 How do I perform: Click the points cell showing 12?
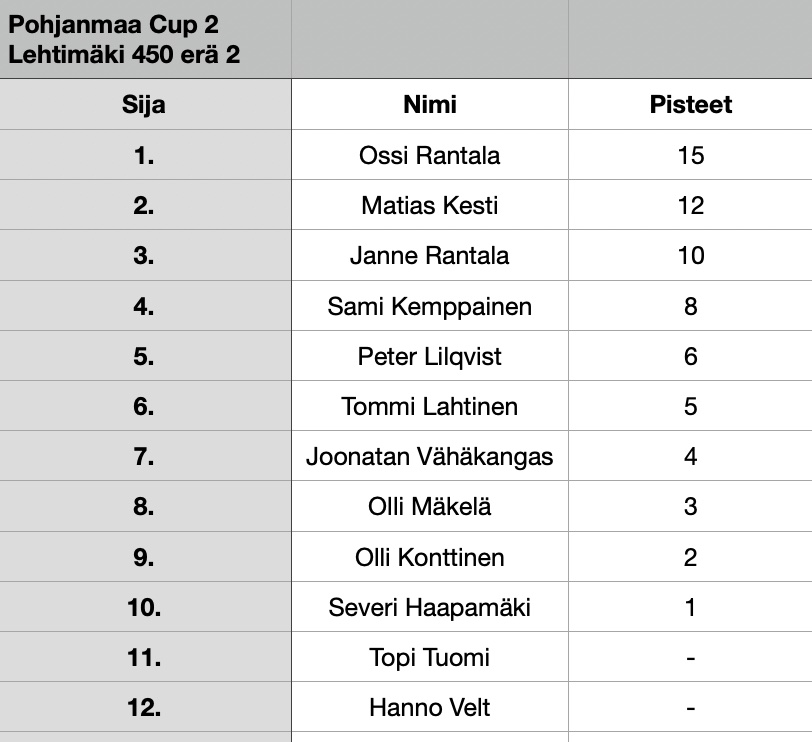[x=690, y=205]
